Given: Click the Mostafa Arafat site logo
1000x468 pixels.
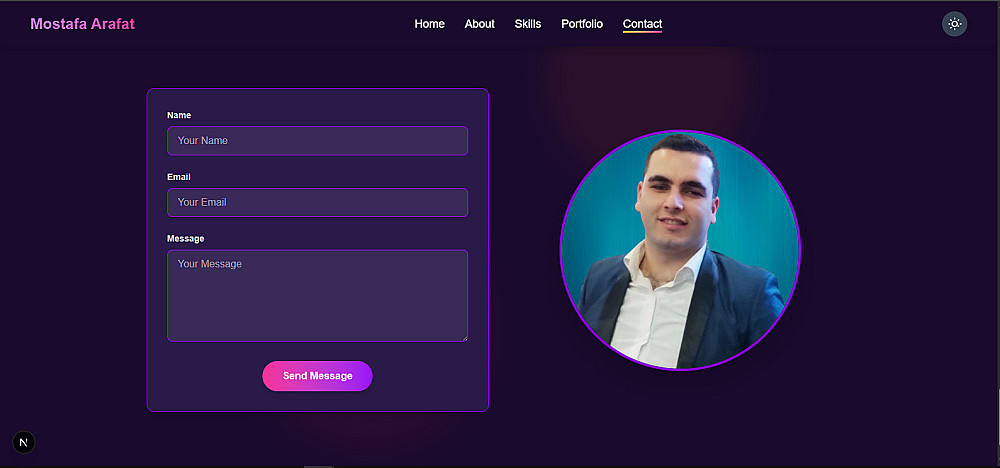Looking at the screenshot, I should pyautogui.click(x=82, y=24).
